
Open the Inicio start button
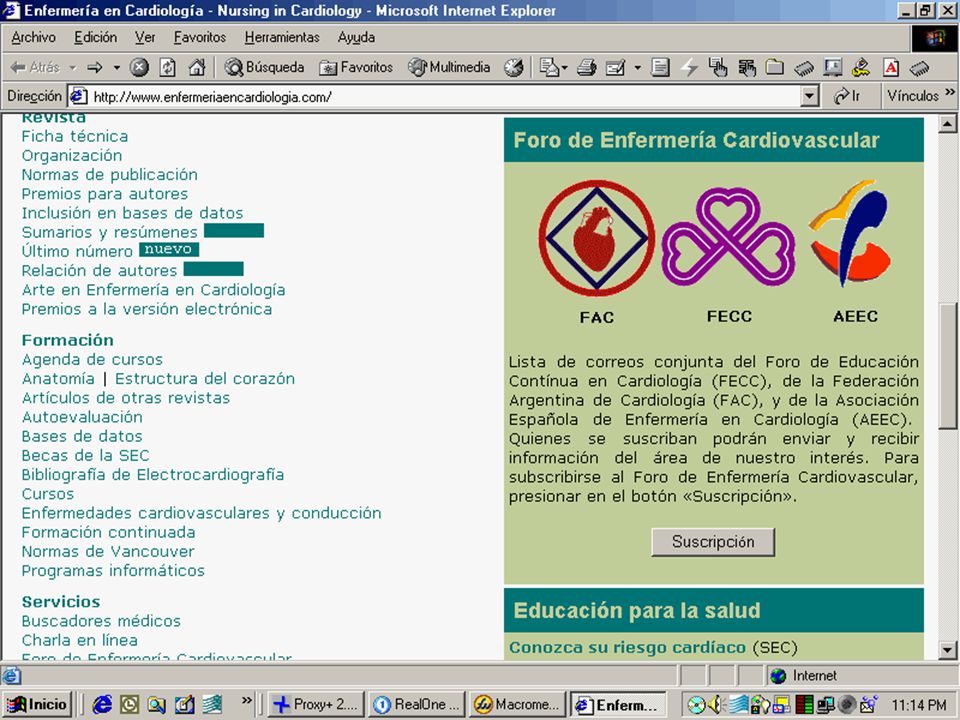39,705
